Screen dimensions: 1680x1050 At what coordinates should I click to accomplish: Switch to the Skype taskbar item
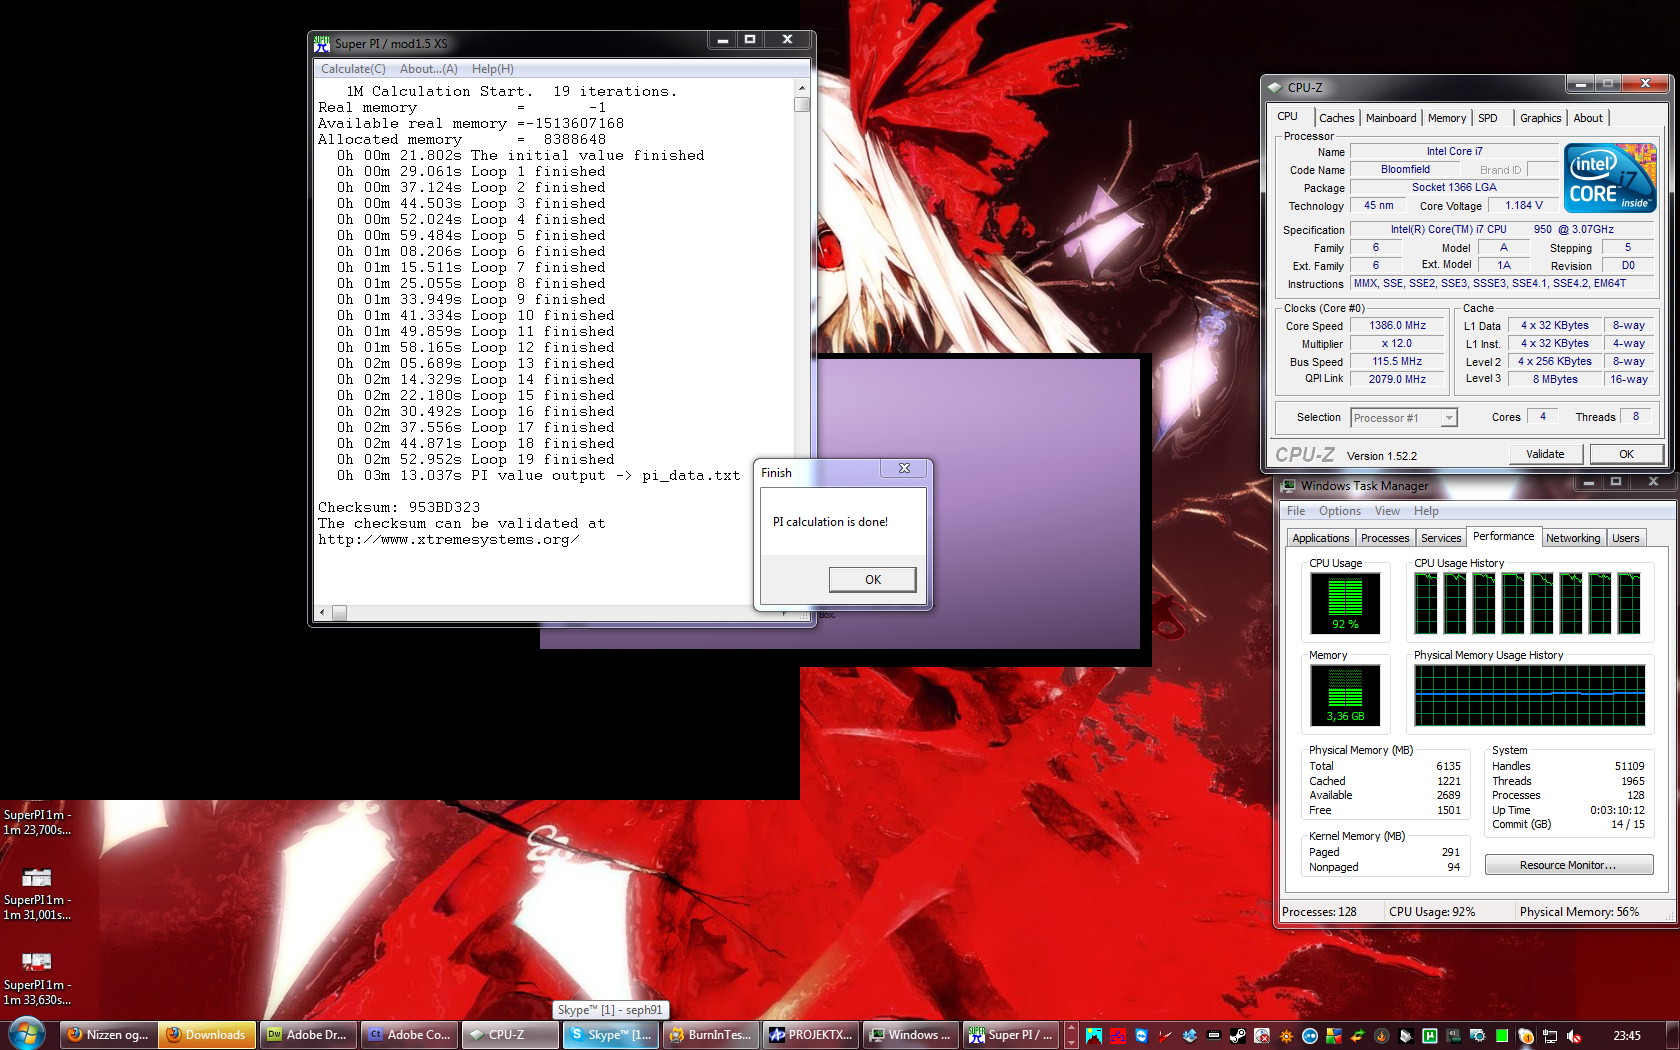click(x=609, y=1035)
